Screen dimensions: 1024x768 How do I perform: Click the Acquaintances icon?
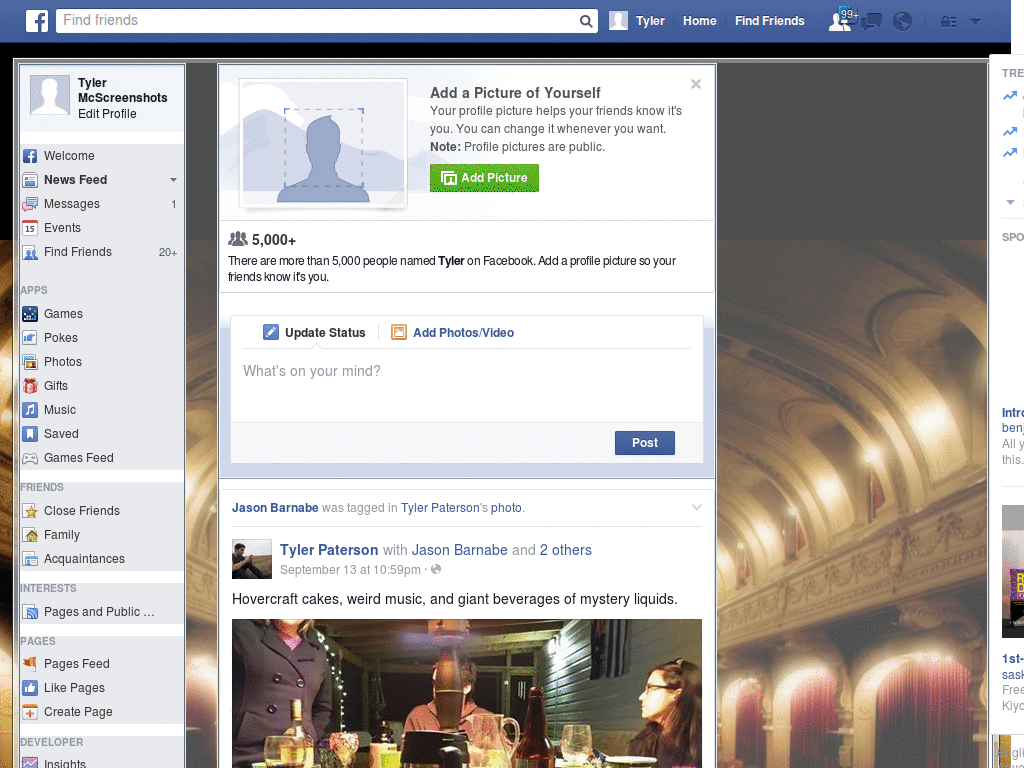pyautogui.click(x=30, y=559)
